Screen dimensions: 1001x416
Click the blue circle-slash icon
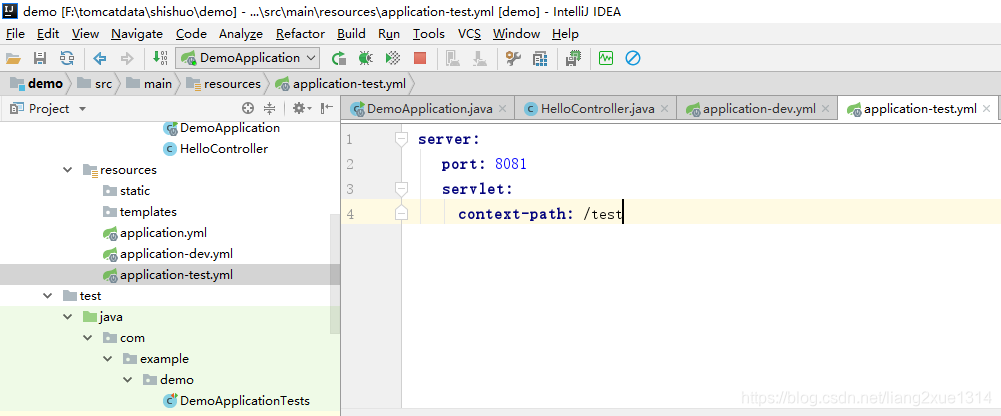click(633, 59)
